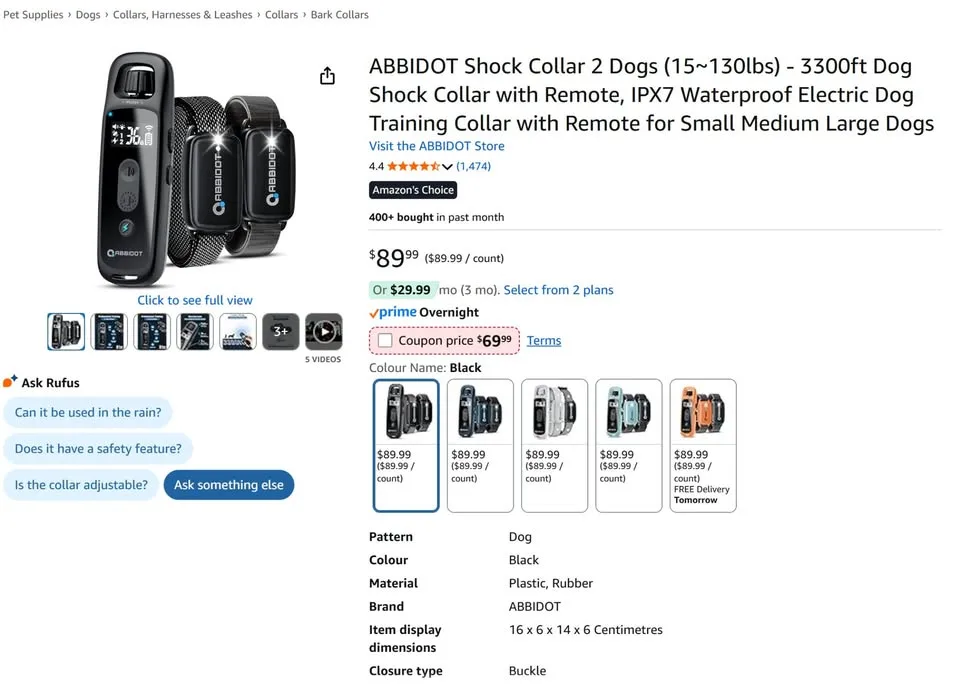Click to see full view of product image
The width and height of the screenshot is (960, 693).
point(195,300)
